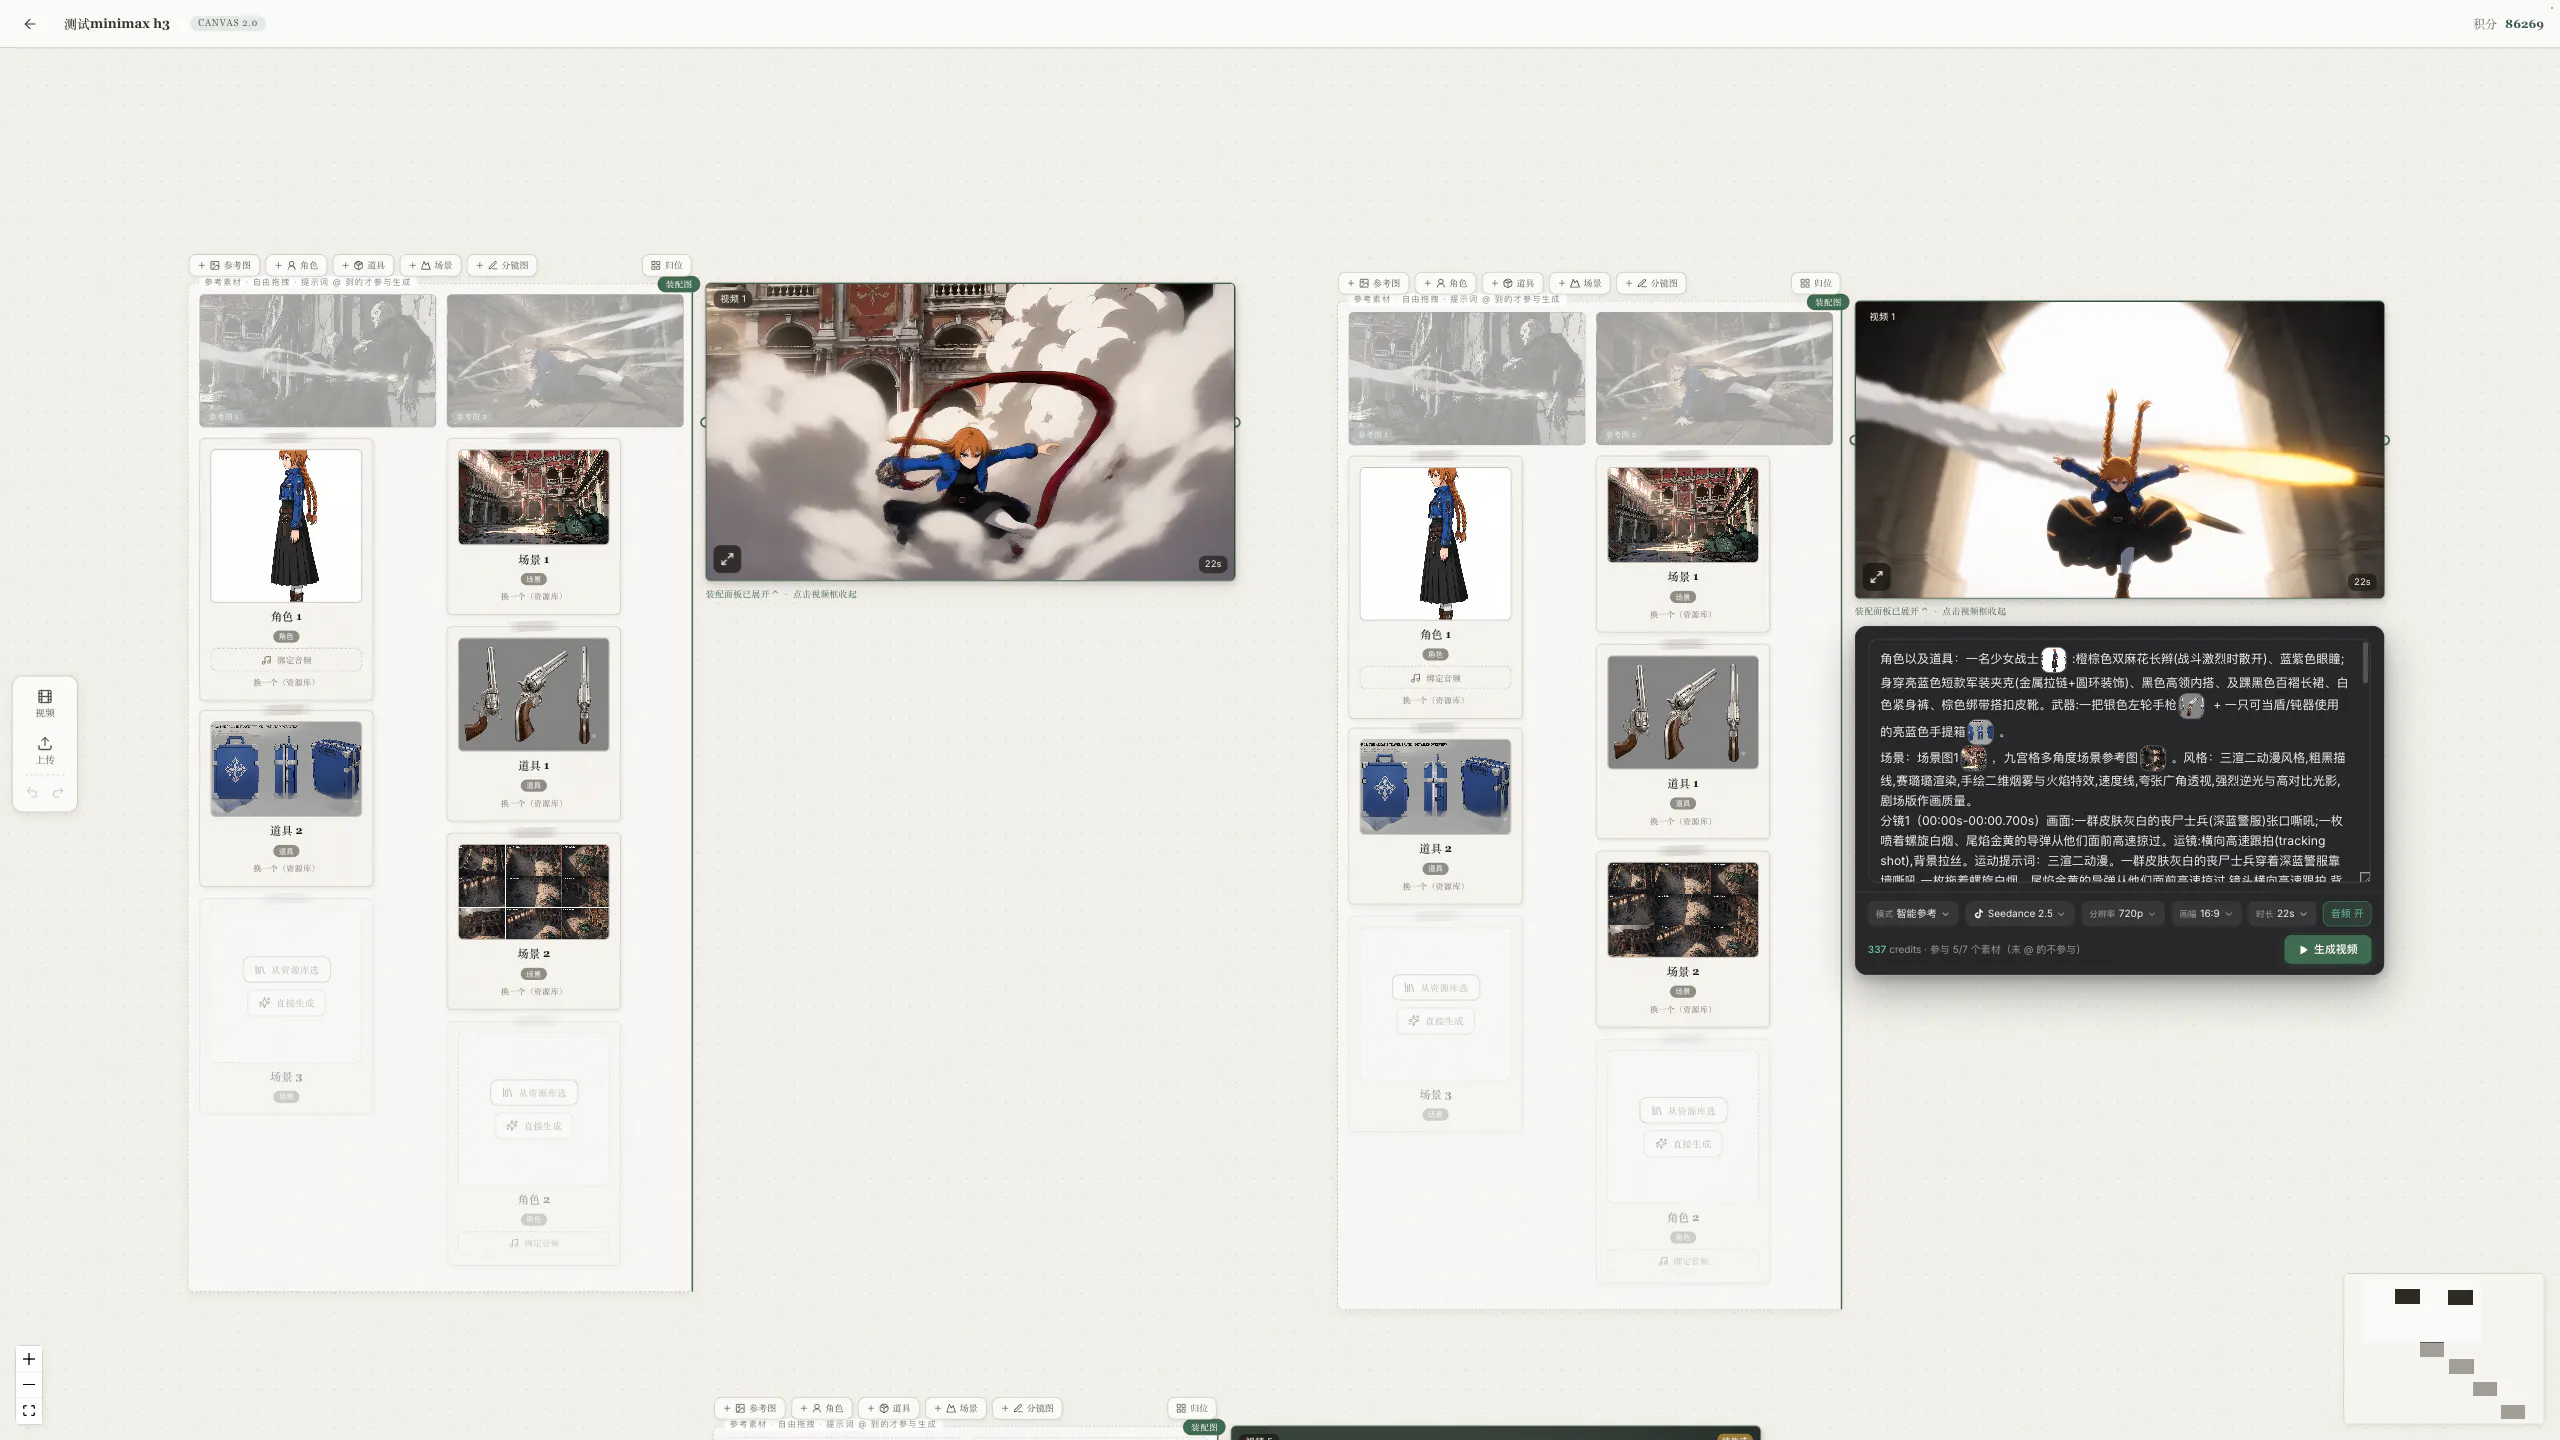Click 绑定音频 under 角色 1, right board
The width and height of the screenshot is (2560, 1440).
coord(1435,678)
